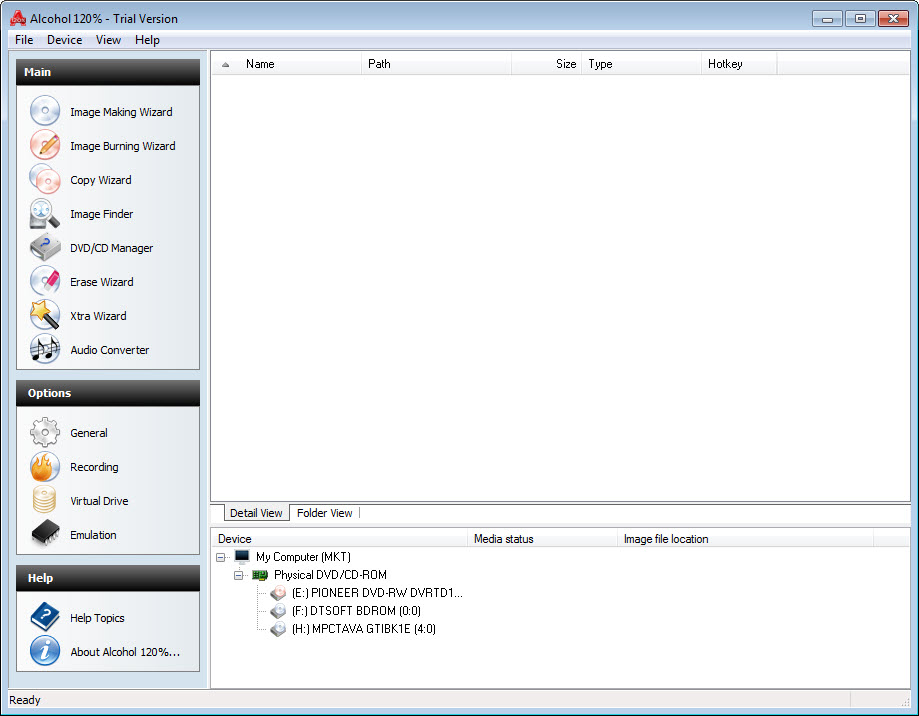The width and height of the screenshot is (919, 716).
Task: Select the (H:) MPCTAVA GTIBK1E drive
Action: pyautogui.click(x=363, y=629)
